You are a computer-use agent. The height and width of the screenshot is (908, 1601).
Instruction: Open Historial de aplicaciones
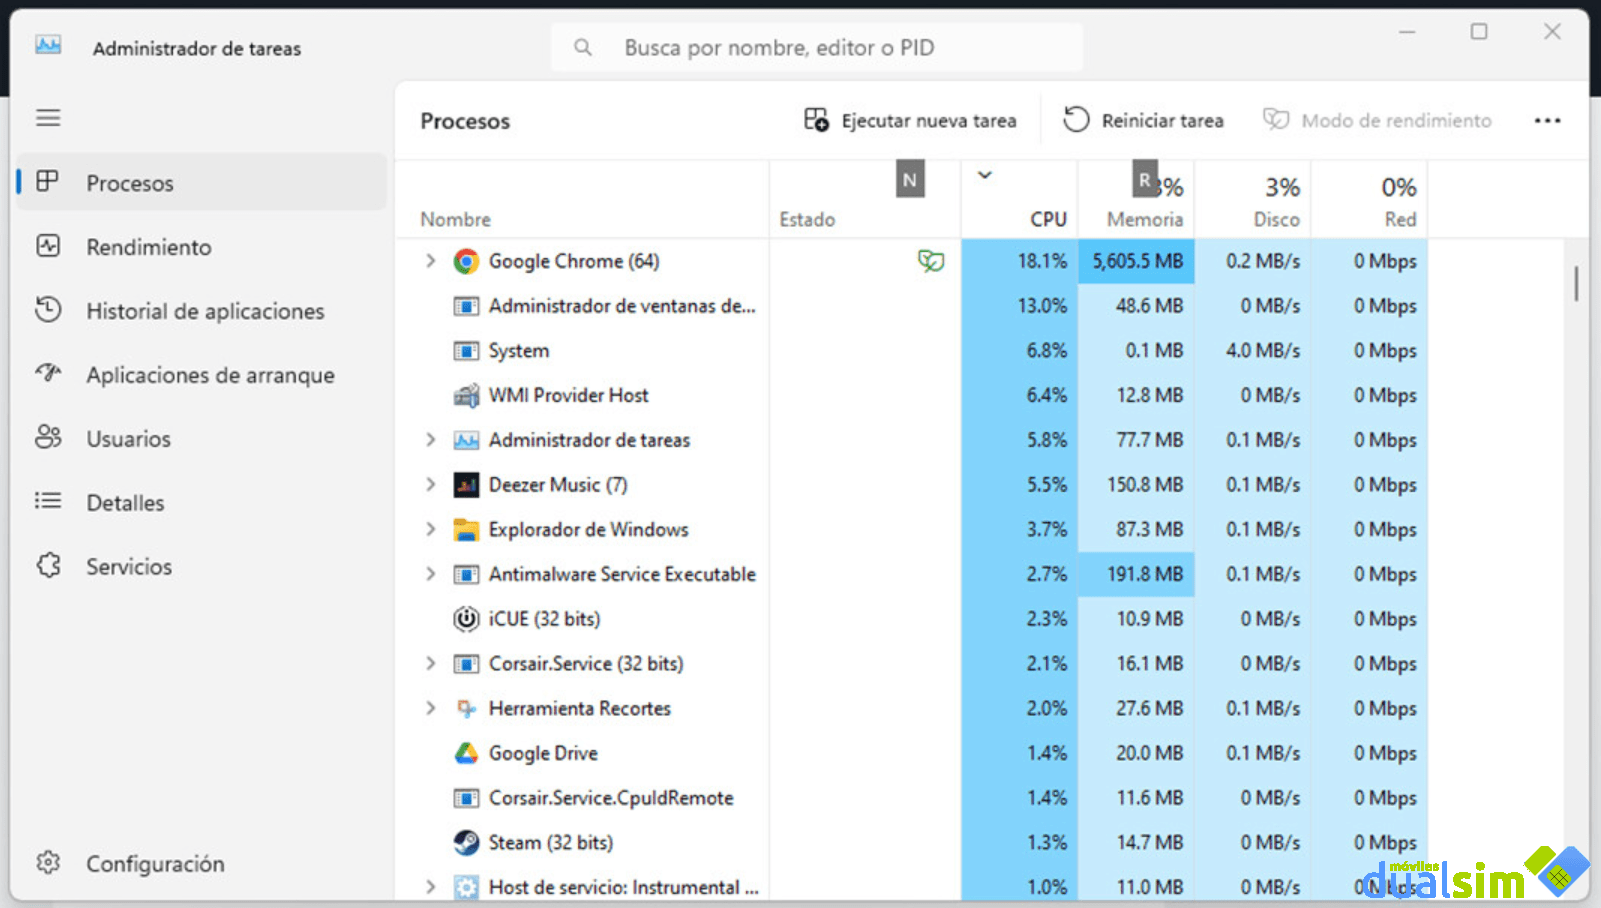(x=202, y=310)
